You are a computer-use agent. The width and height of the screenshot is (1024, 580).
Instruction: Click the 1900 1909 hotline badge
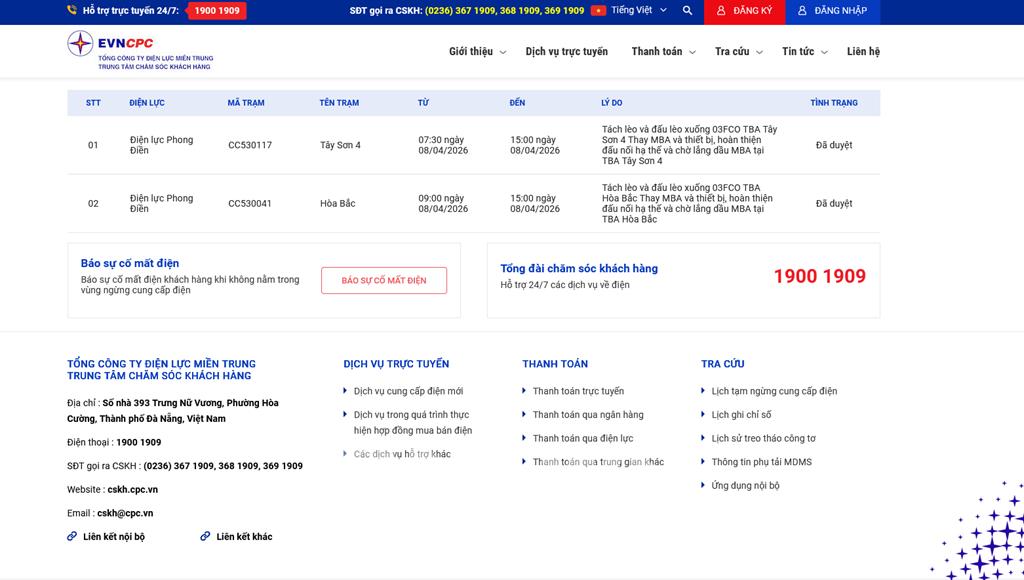coord(216,11)
